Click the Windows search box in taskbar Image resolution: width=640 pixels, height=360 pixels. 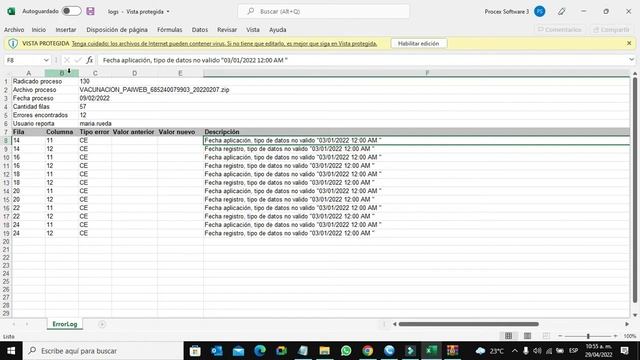point(103,351)
